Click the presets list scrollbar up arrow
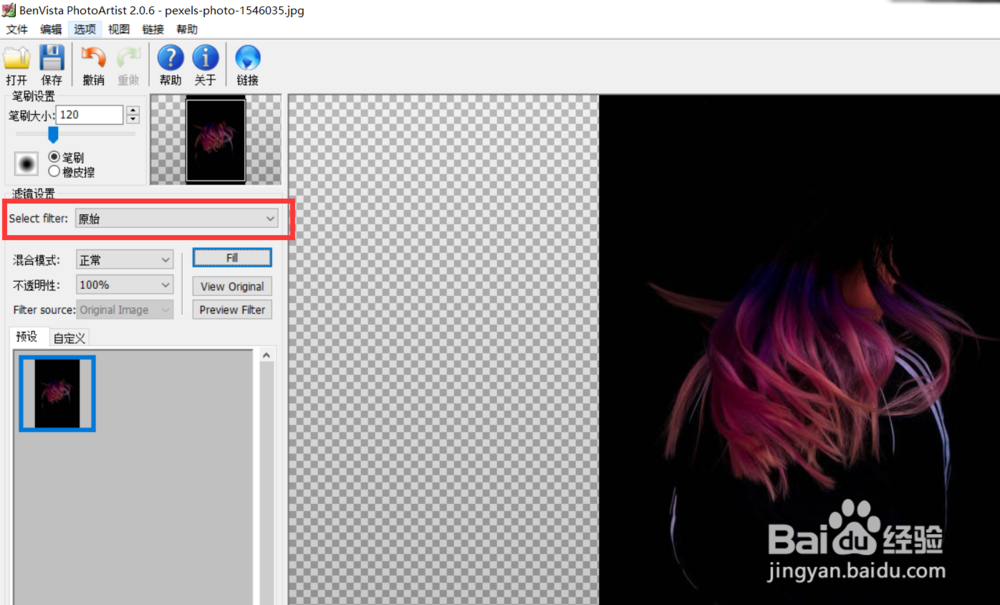The height and width of the screenshot is (605, 1000). click(x=267, y=355)
